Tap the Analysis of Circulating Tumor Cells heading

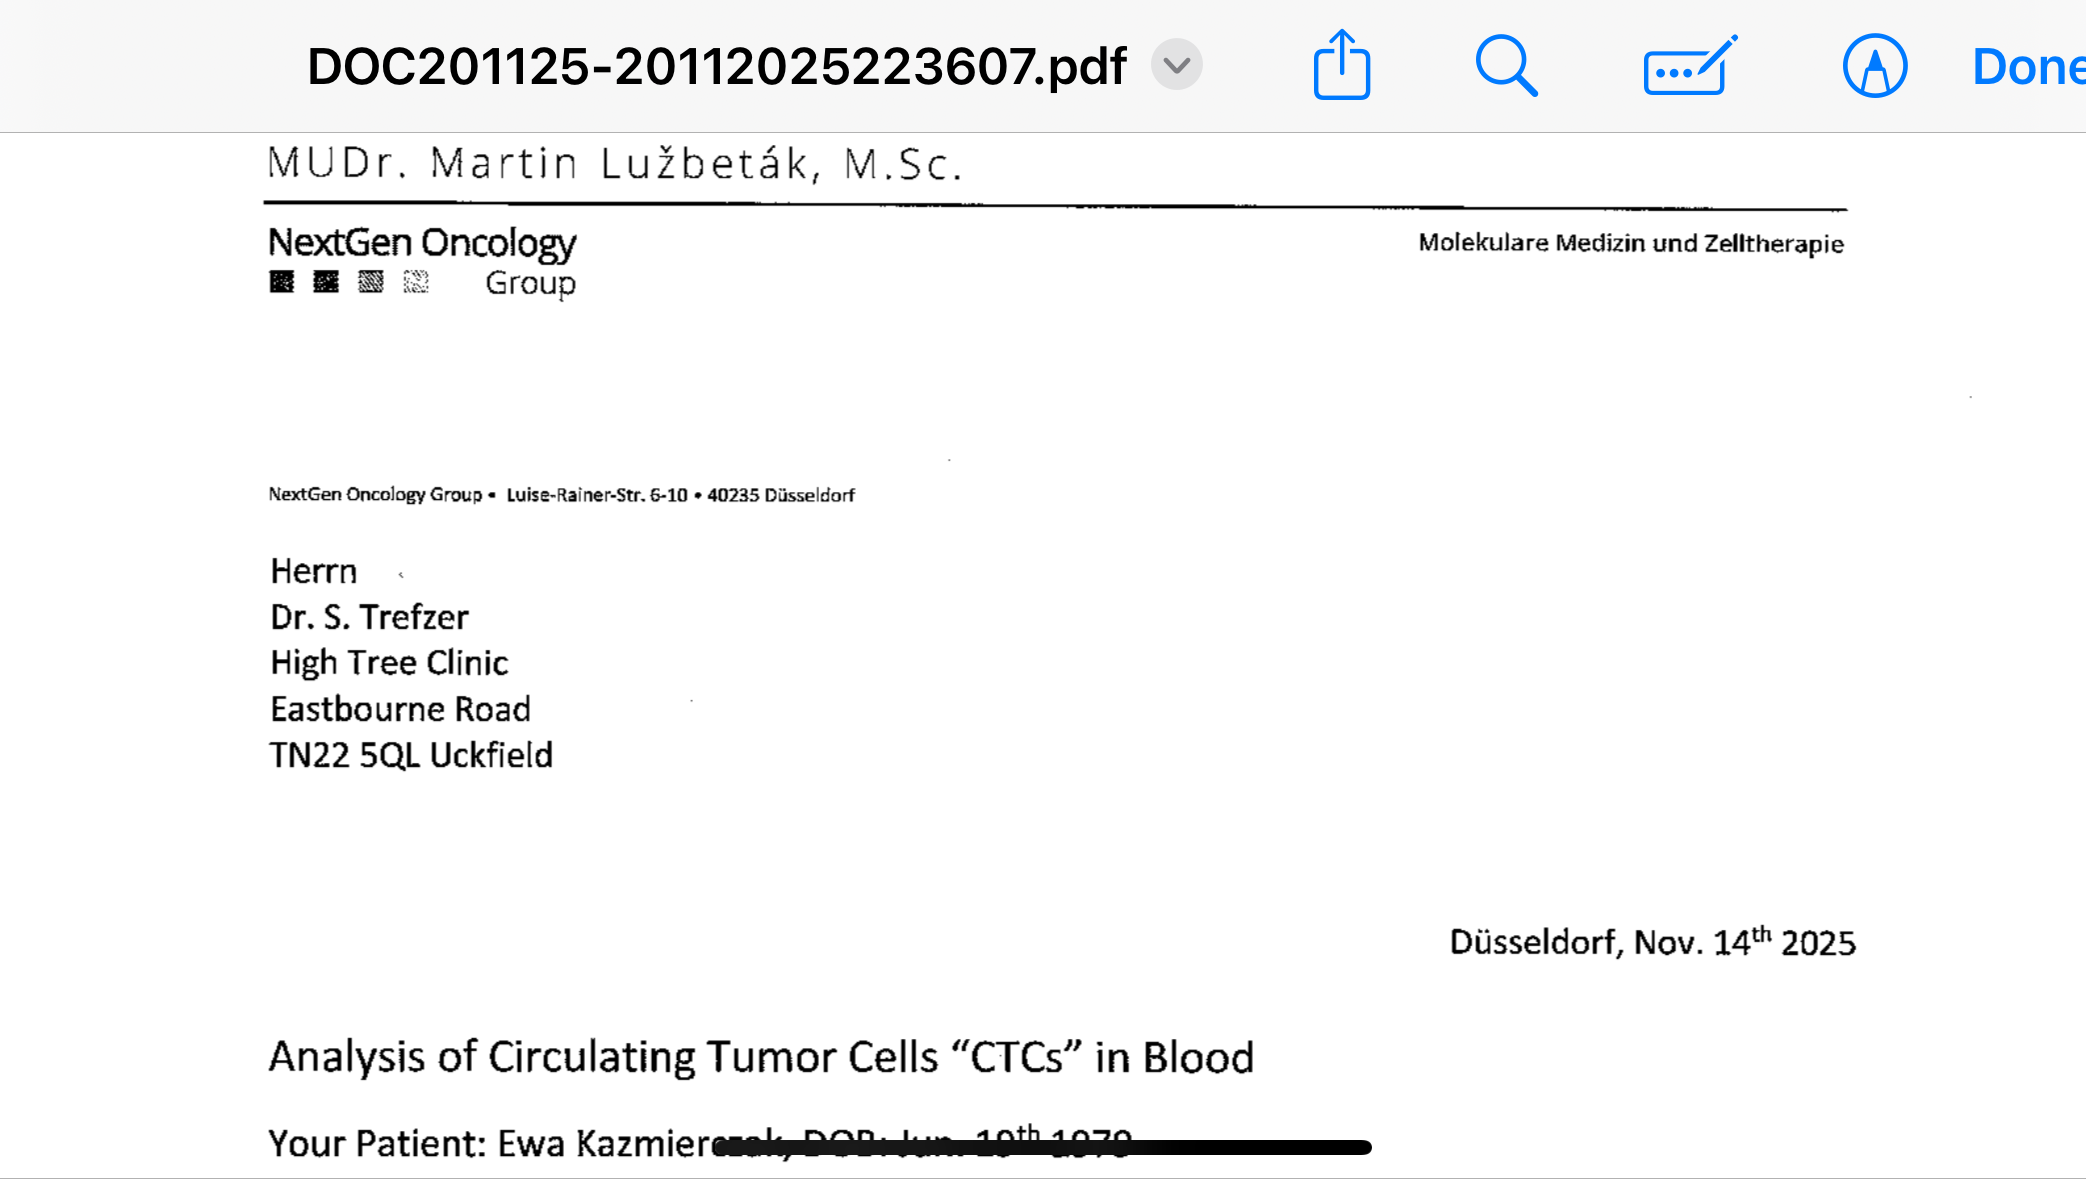pyautogui.click(x=760, y=1057)
